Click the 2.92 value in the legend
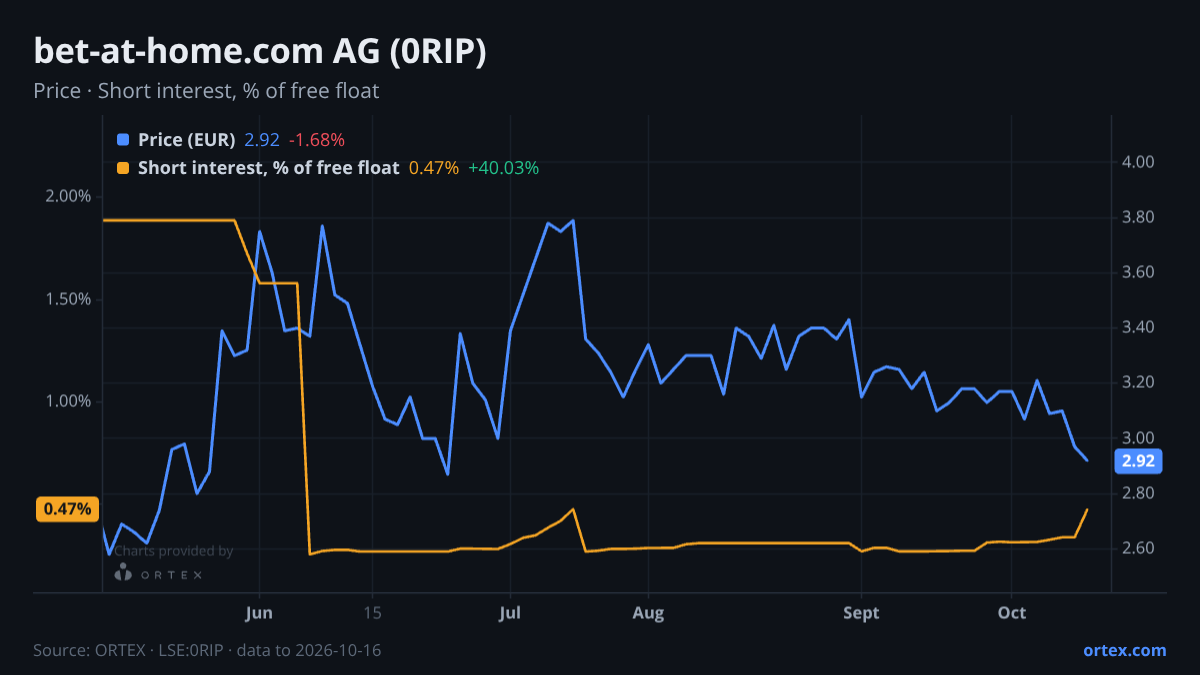Viewport: 1200px width, 675px height. [262, 140]
